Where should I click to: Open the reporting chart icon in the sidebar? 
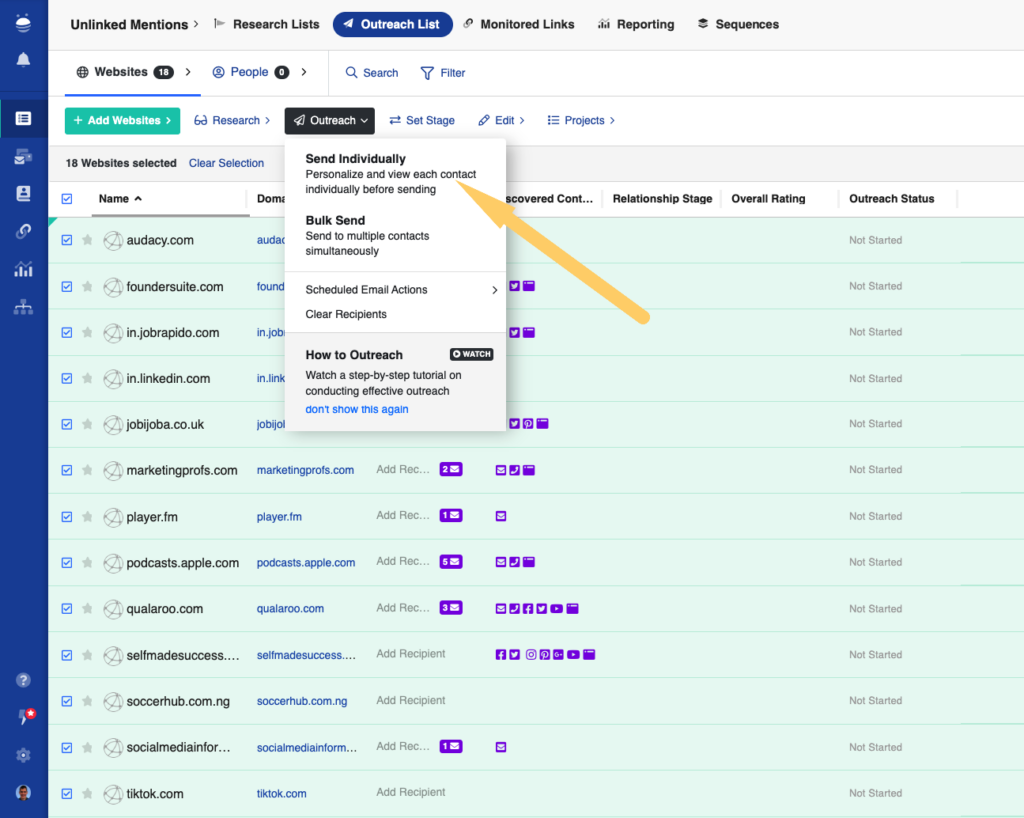(x=23, y=269)
